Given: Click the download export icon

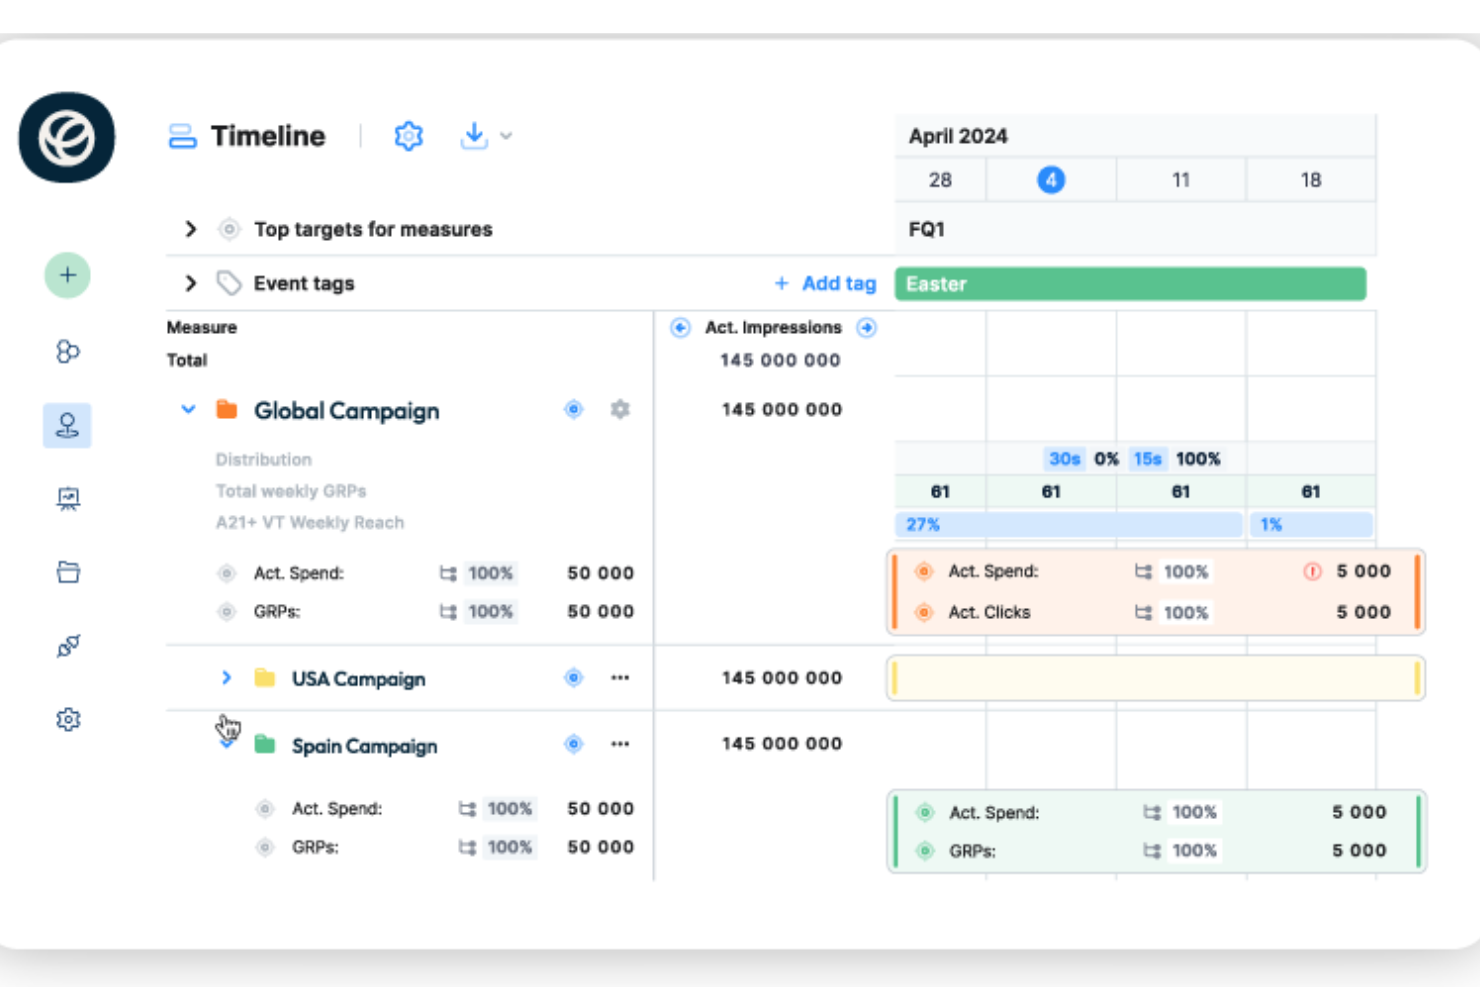Looking at the screenshot, I should coord(474,135).
